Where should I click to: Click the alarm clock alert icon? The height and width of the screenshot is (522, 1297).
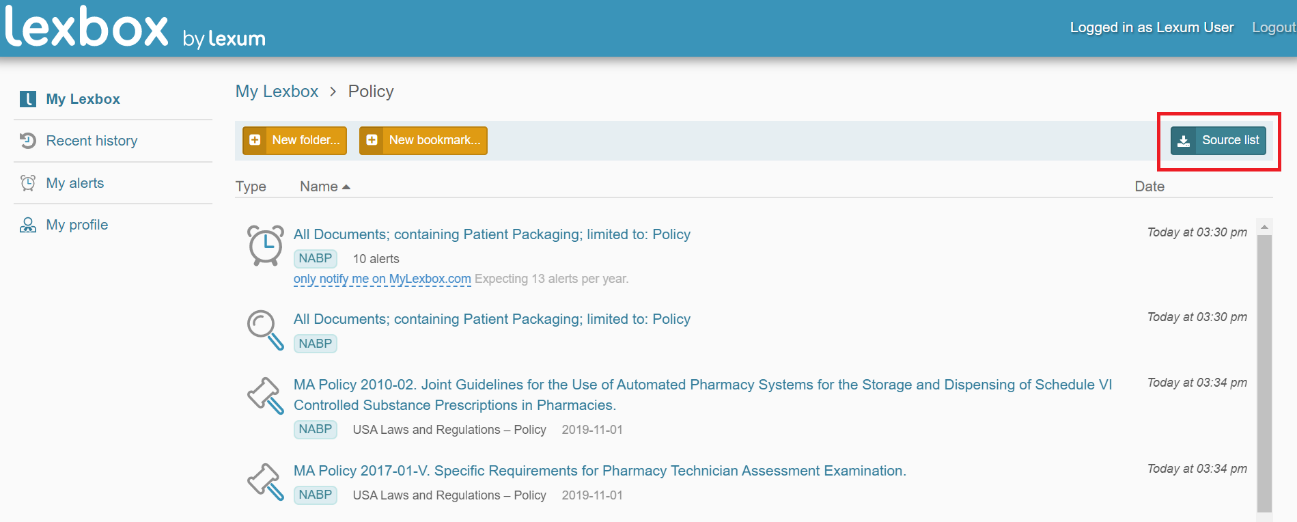[265, 246]
